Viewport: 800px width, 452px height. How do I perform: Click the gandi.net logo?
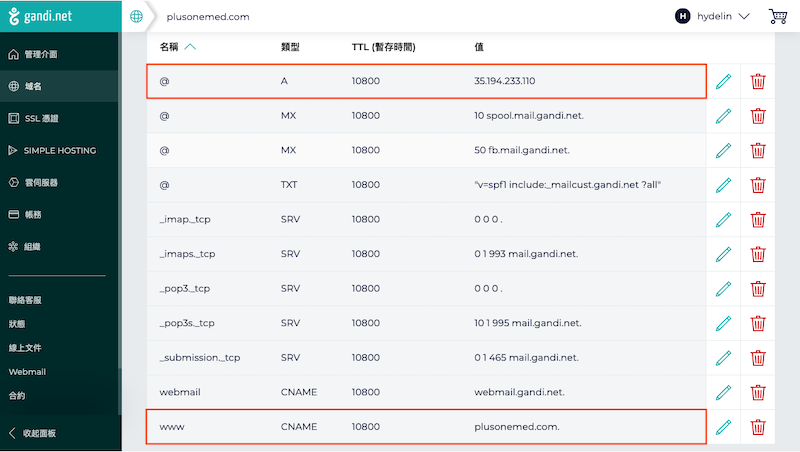tap(40, 16)
